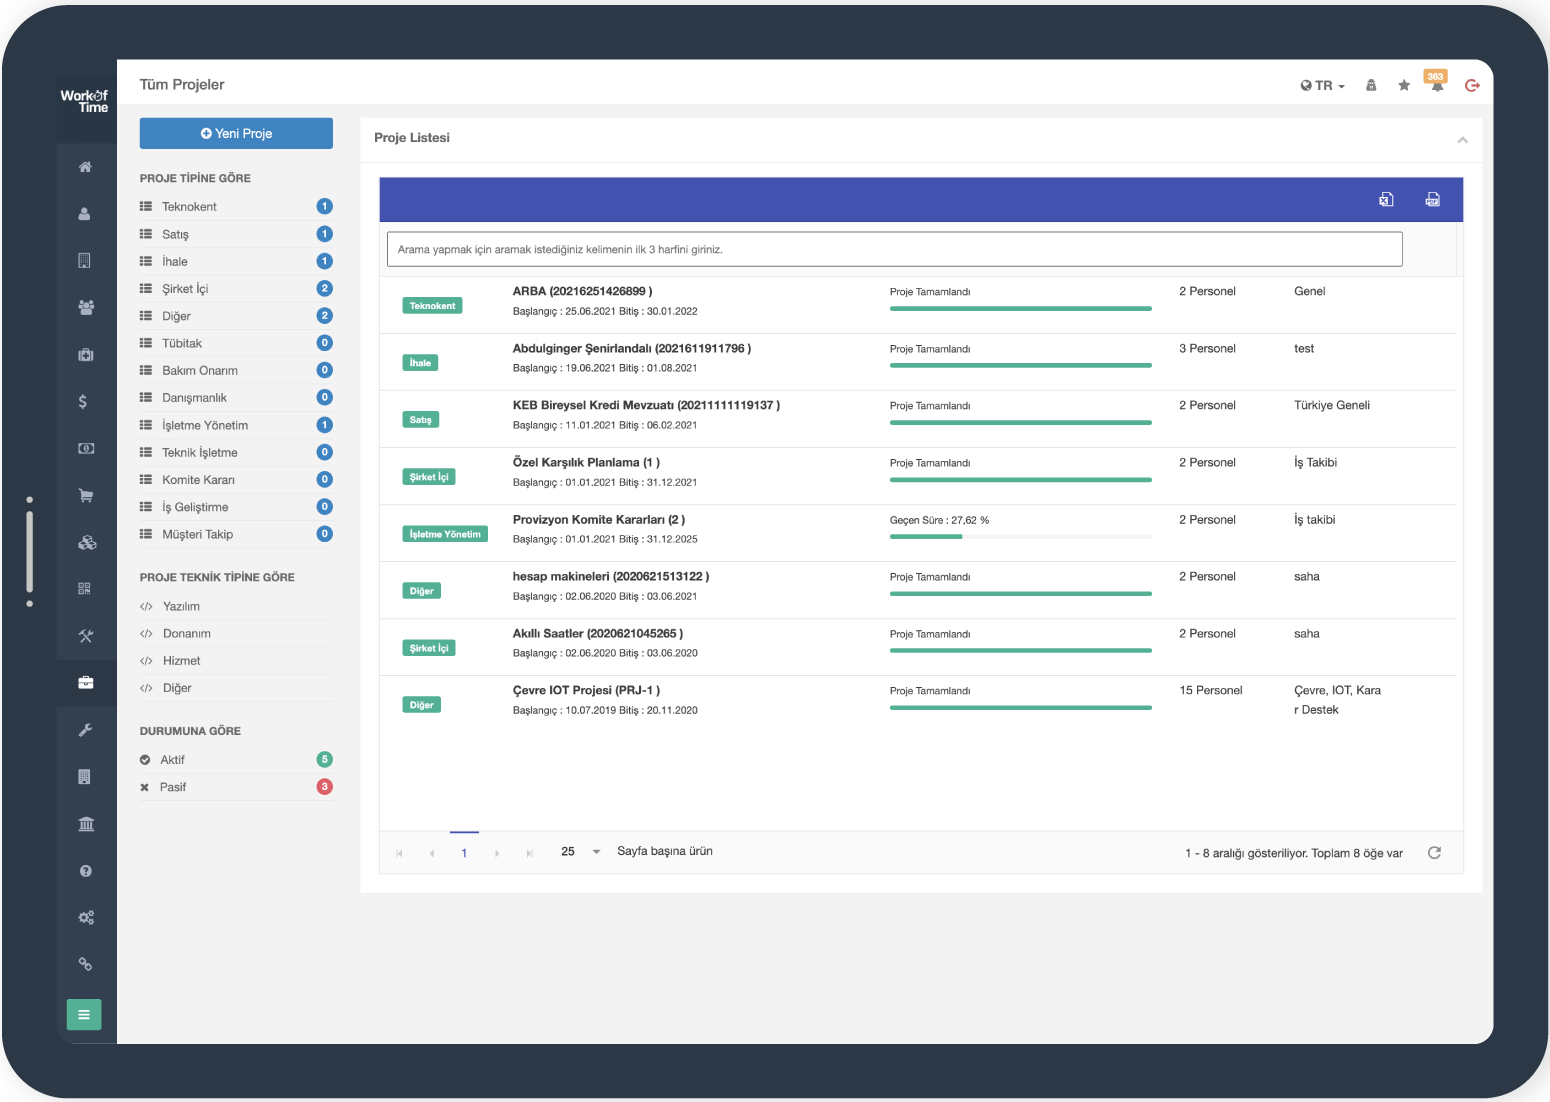Open the QR code sidebar icon
1550x1102 pixels.
pyautogui.click(x=84, y=589)
